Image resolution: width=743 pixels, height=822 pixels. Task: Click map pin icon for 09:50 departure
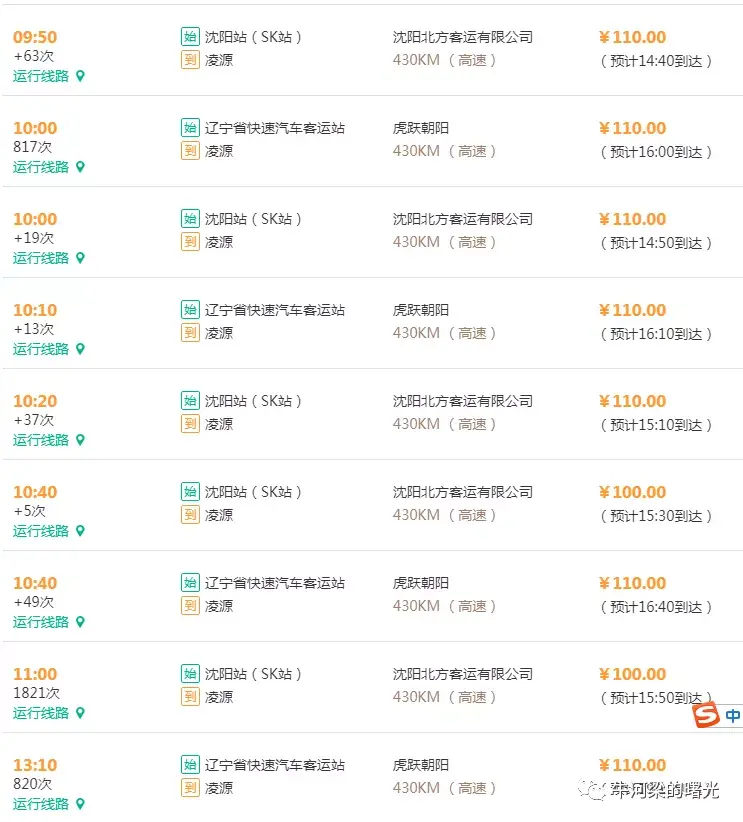[x=80, y=76]
